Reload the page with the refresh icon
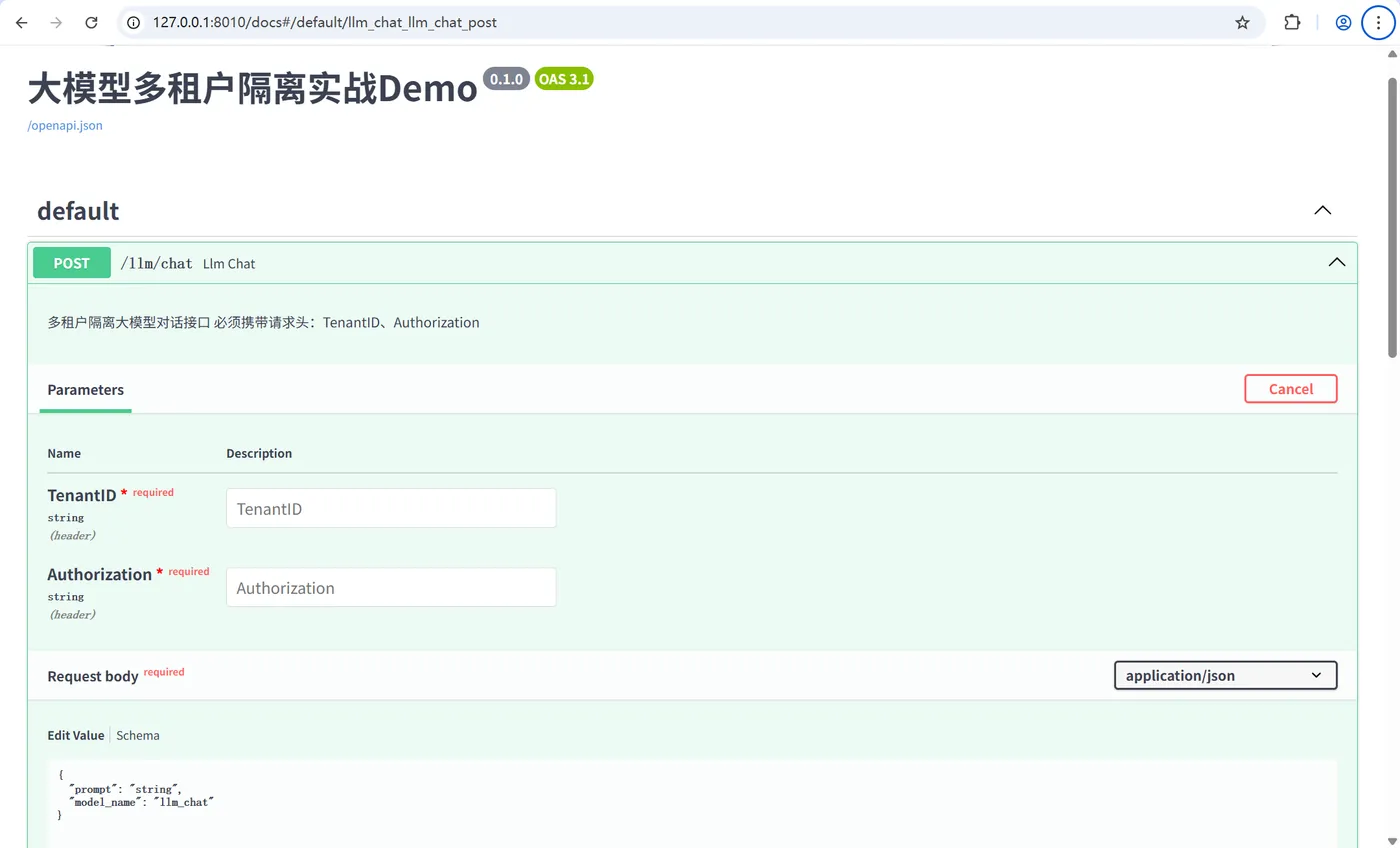1400x848 pixels. [92, 22]
